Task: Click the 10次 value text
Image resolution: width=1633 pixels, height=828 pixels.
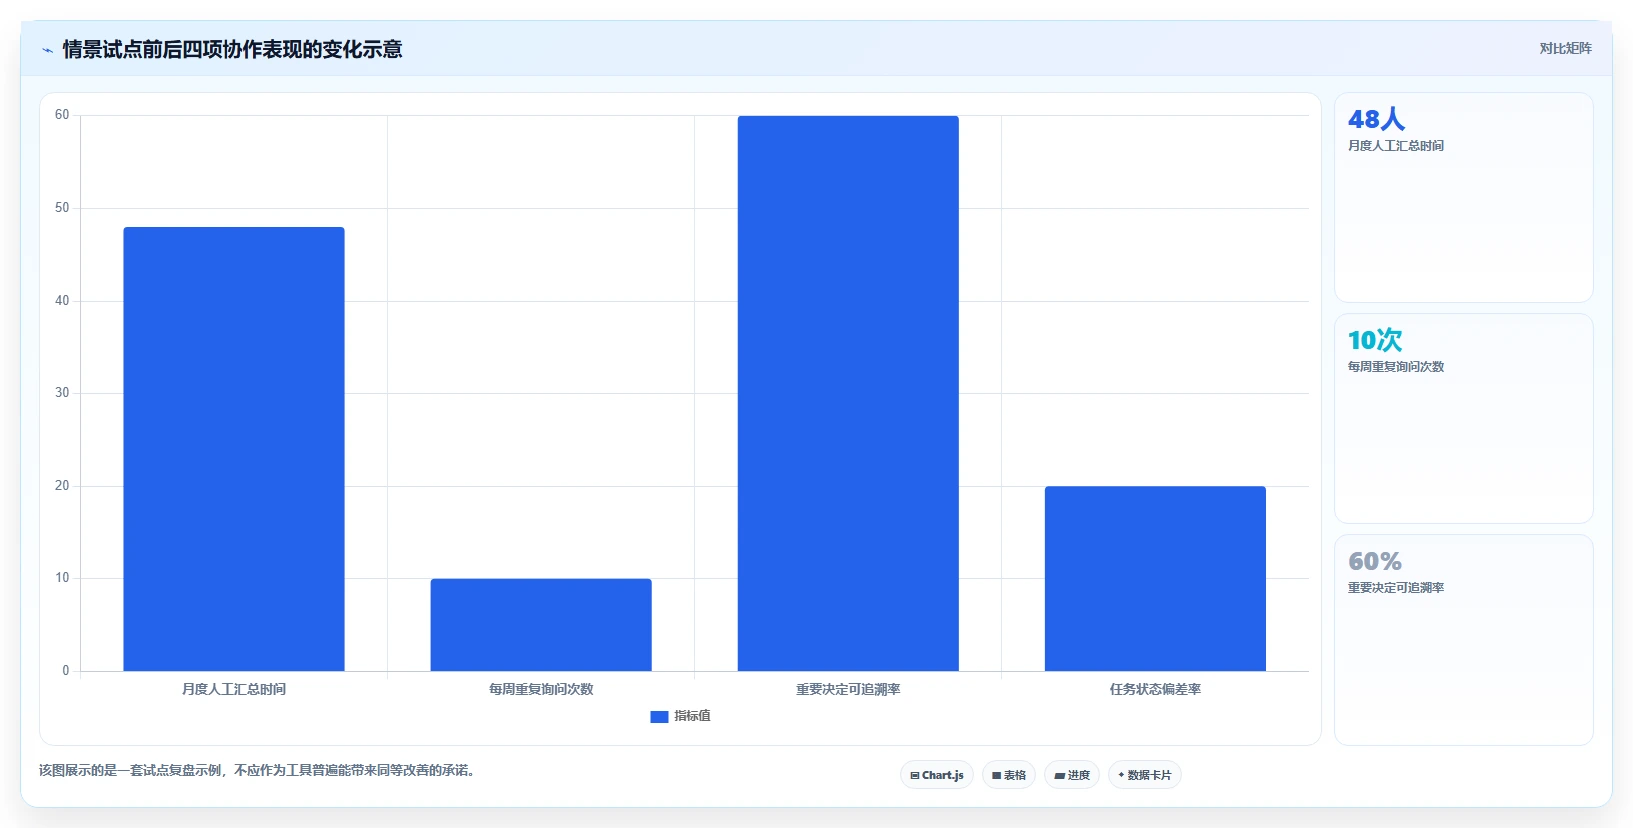Action: pos(1375,340)
